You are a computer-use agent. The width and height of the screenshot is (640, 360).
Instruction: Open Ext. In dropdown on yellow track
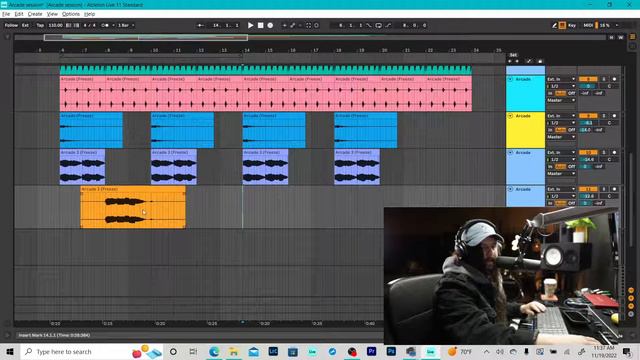[x=561, y=116]
